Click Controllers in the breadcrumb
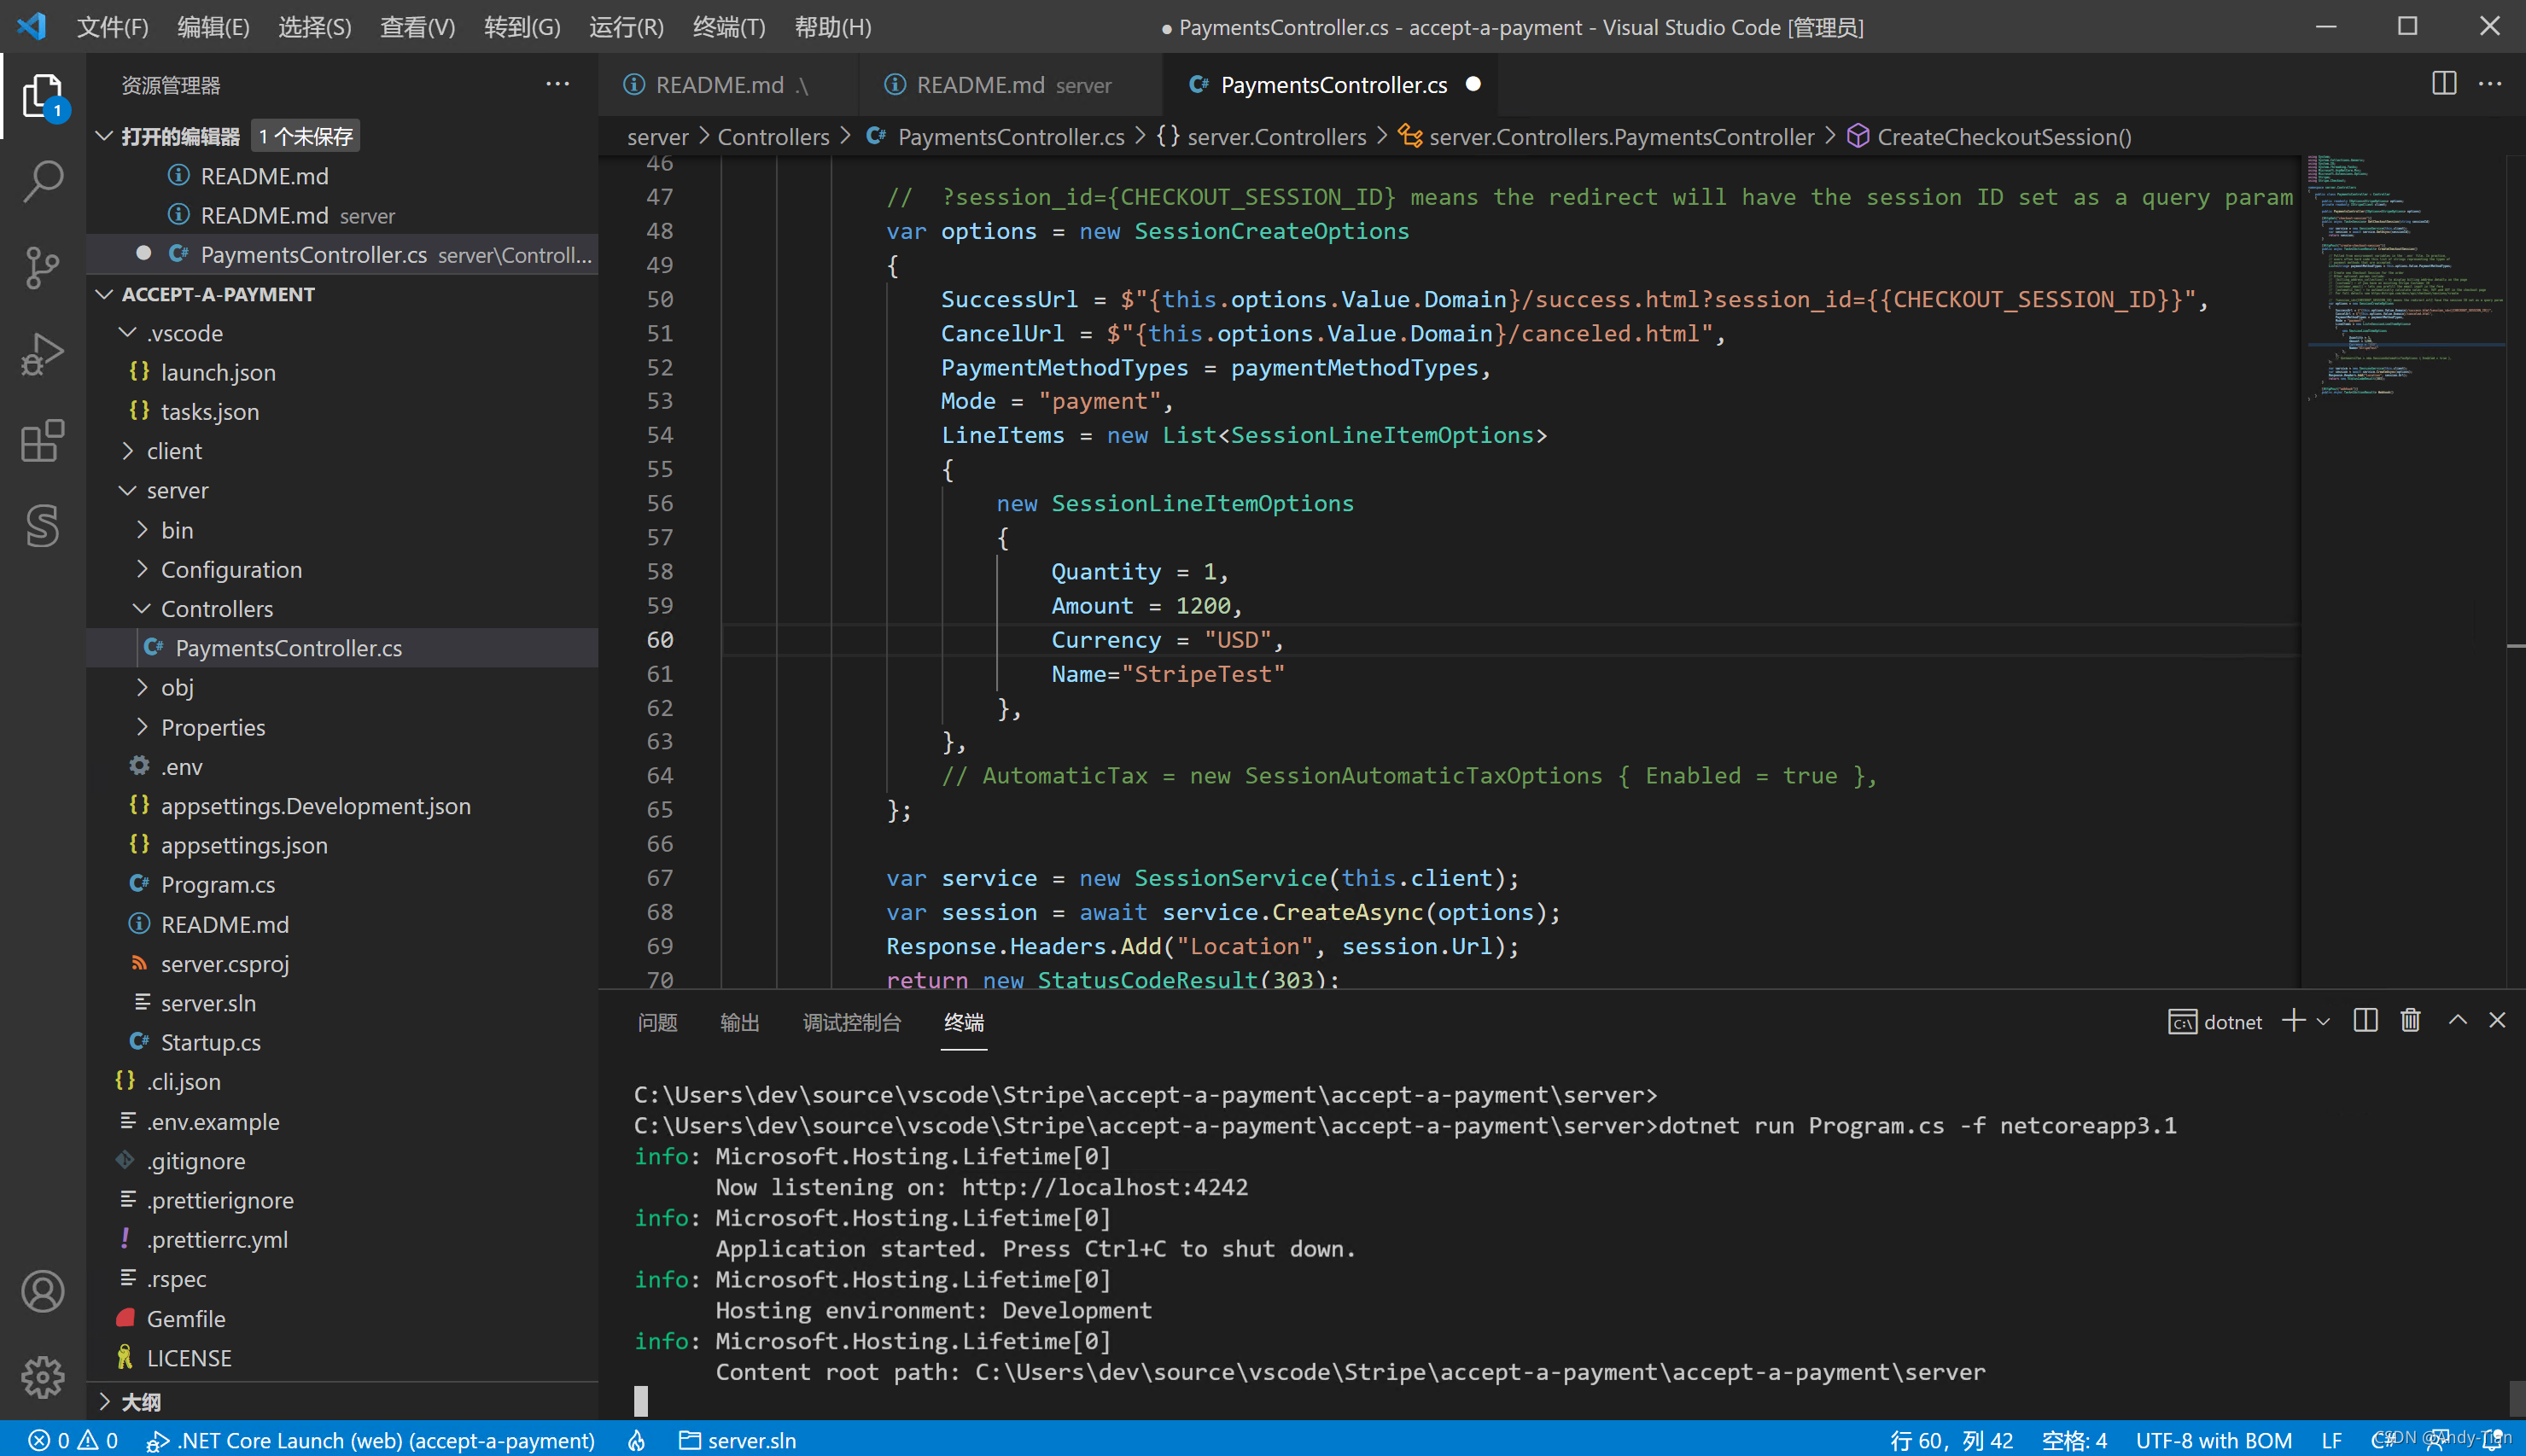 coord(773,137)
